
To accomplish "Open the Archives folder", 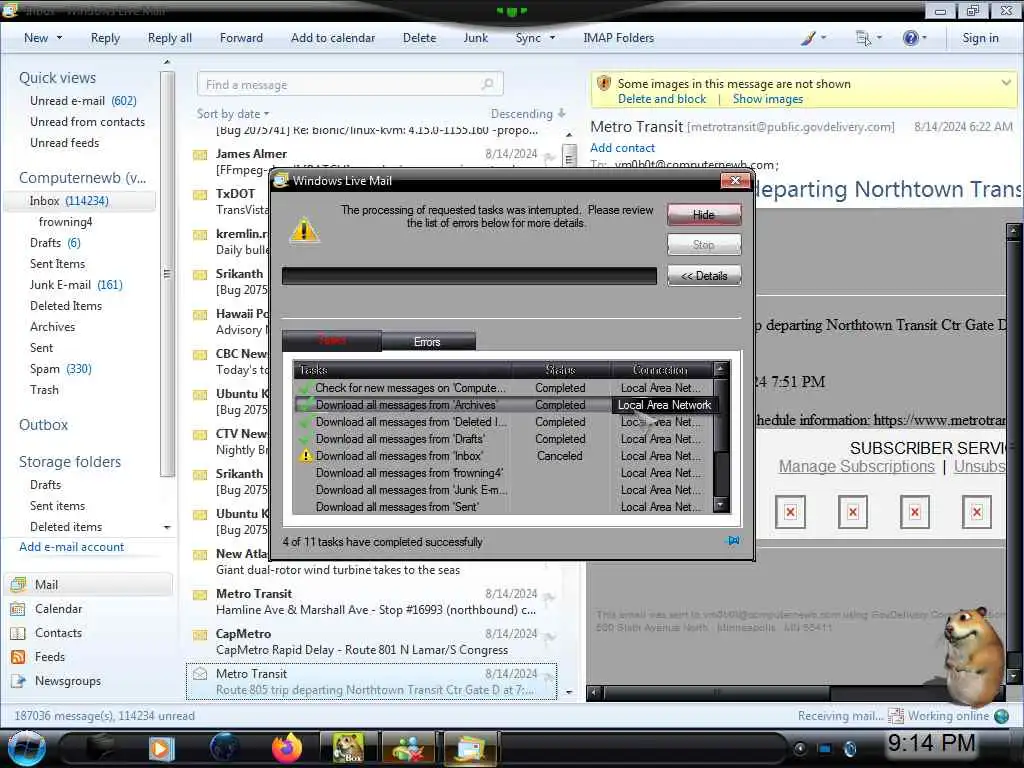I will (x=52, y=327).
